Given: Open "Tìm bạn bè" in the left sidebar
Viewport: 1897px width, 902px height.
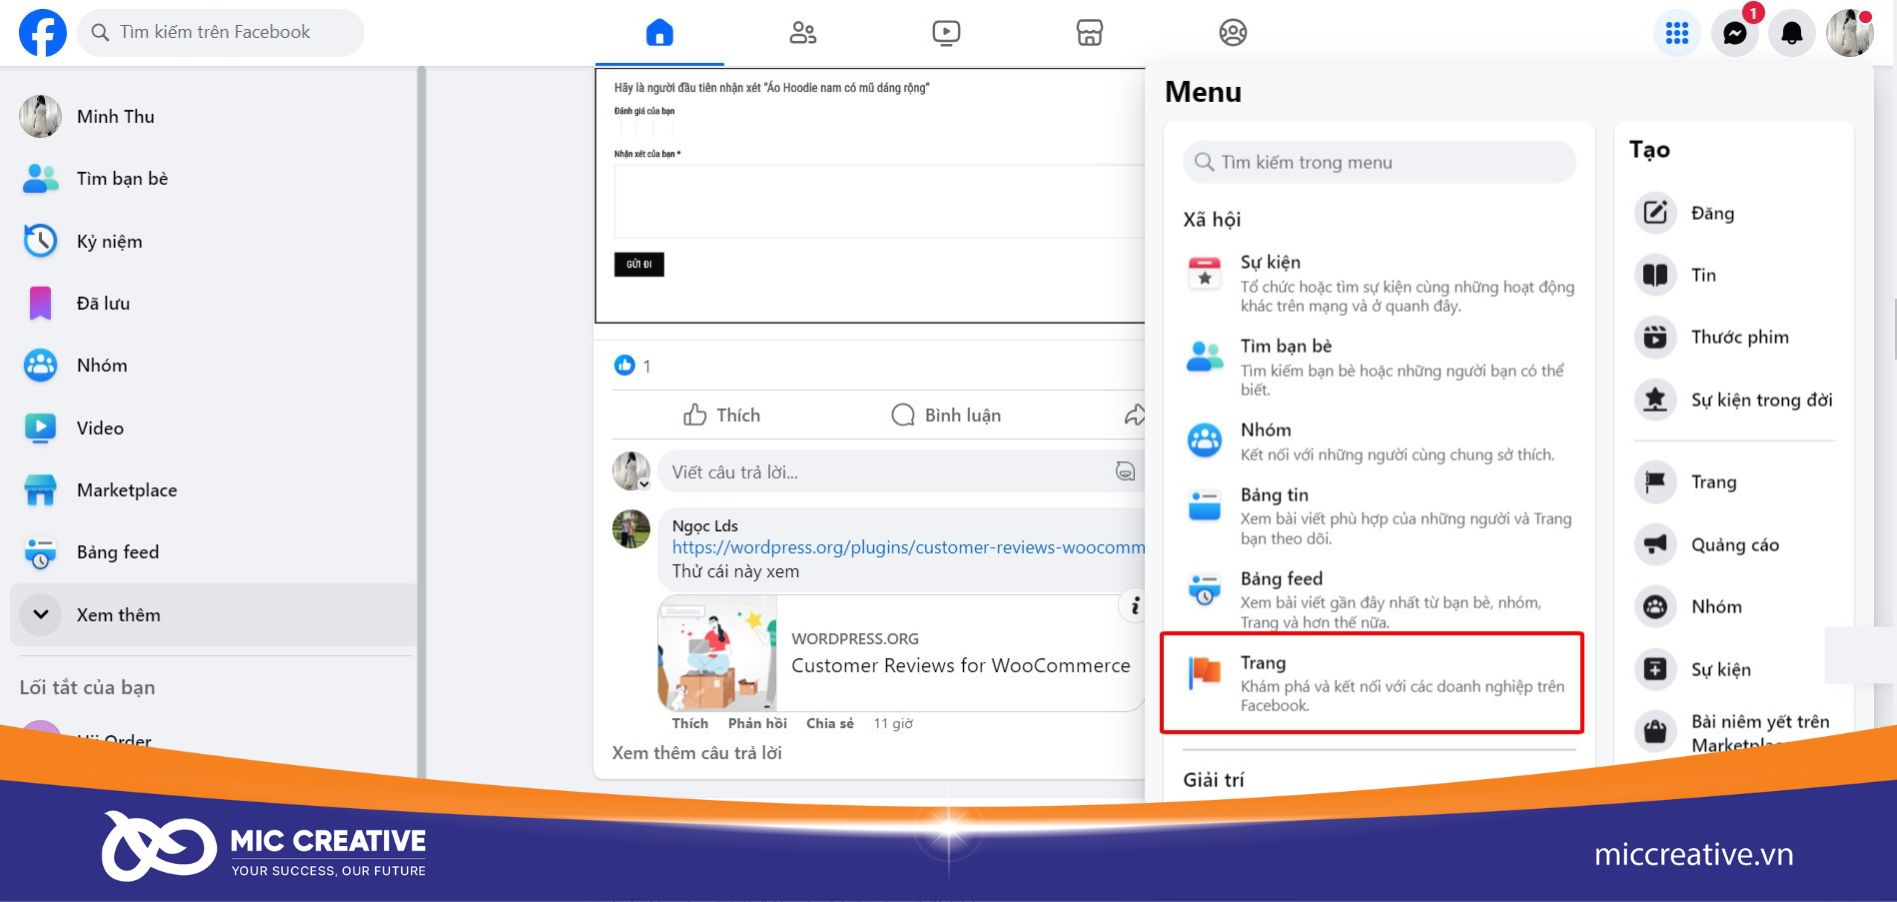Looking at the screenshot, I should (x=213, y=179).
